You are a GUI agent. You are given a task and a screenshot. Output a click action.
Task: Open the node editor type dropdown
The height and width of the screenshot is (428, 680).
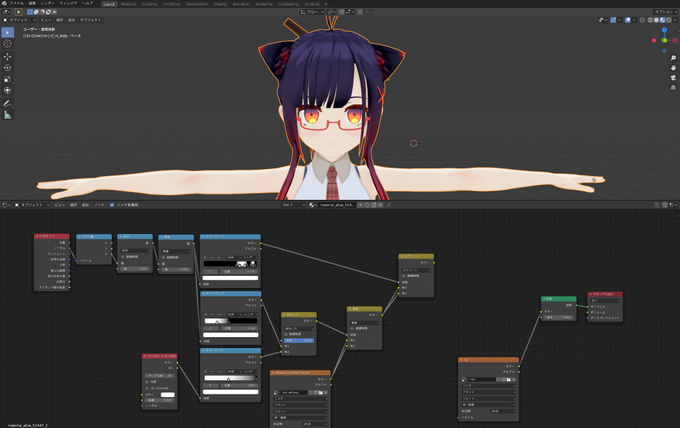point(7,205)
